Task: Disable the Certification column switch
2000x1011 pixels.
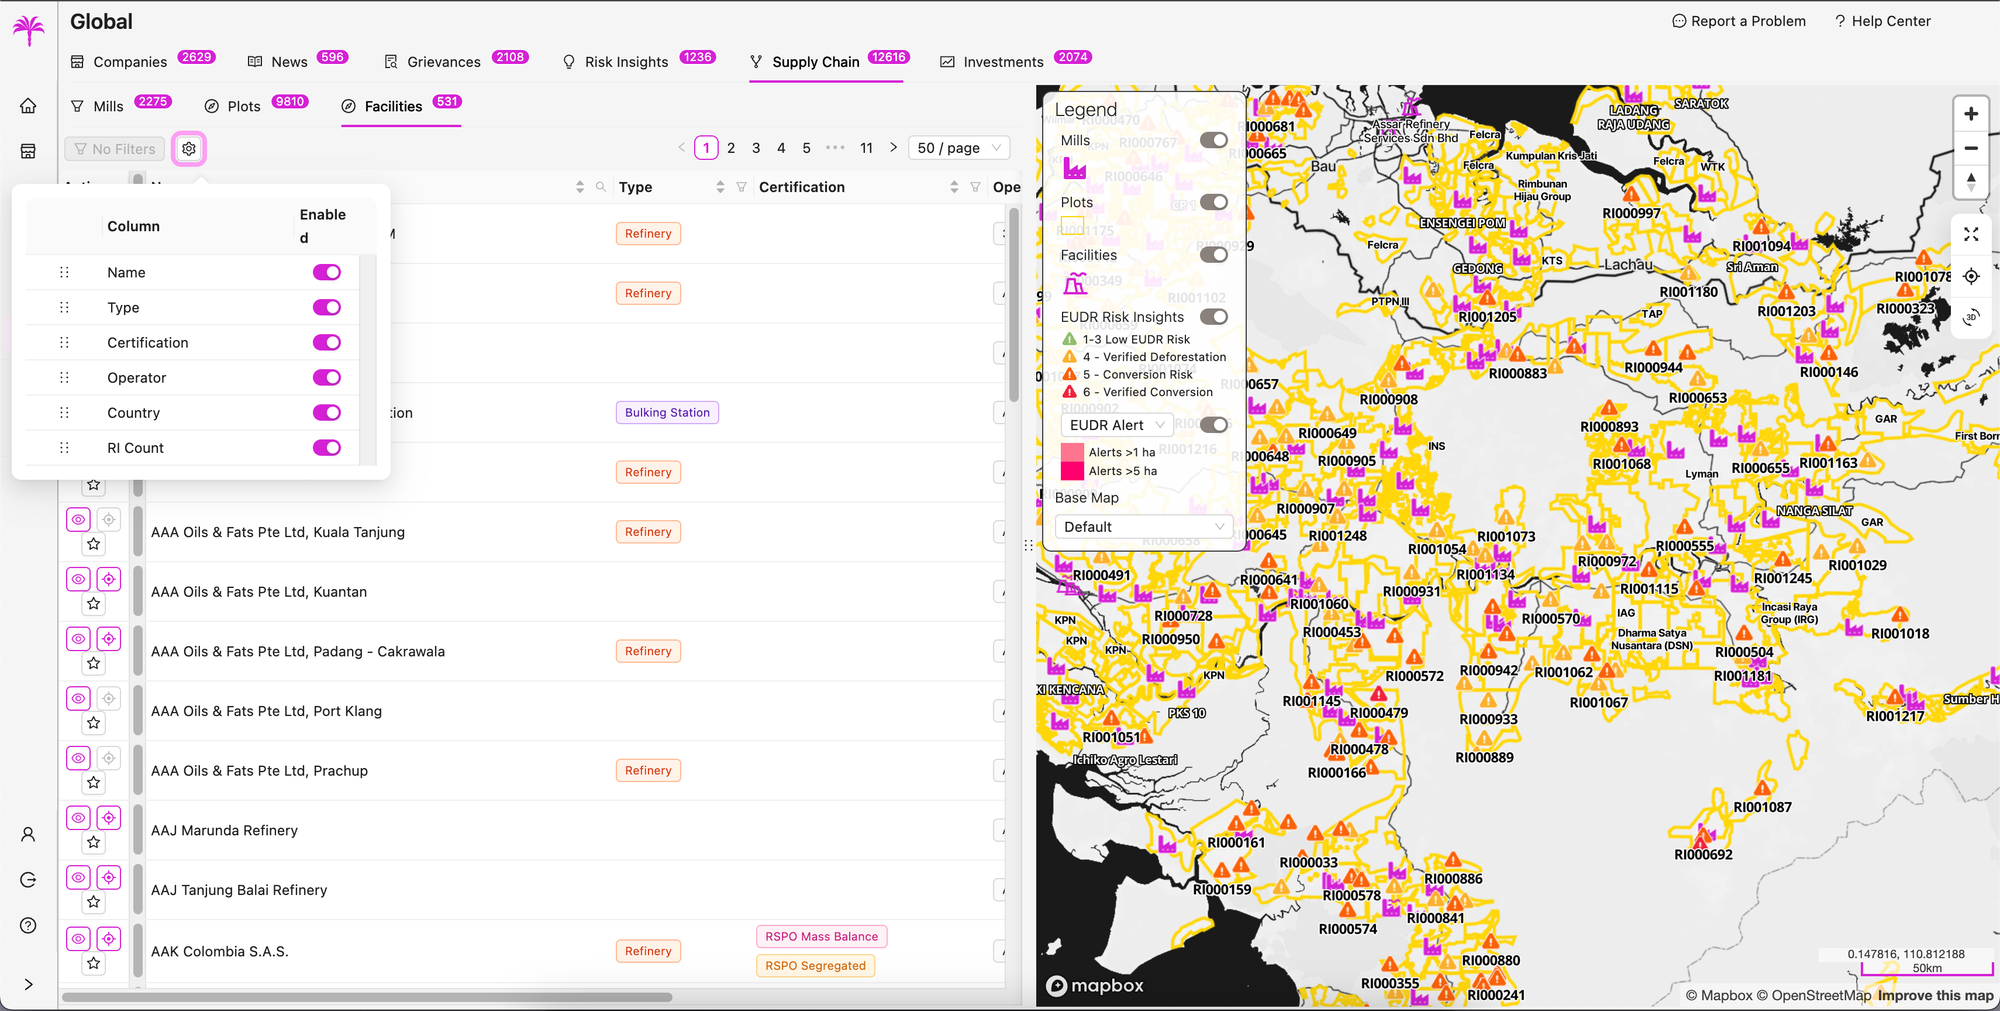Action: point(326,342)
